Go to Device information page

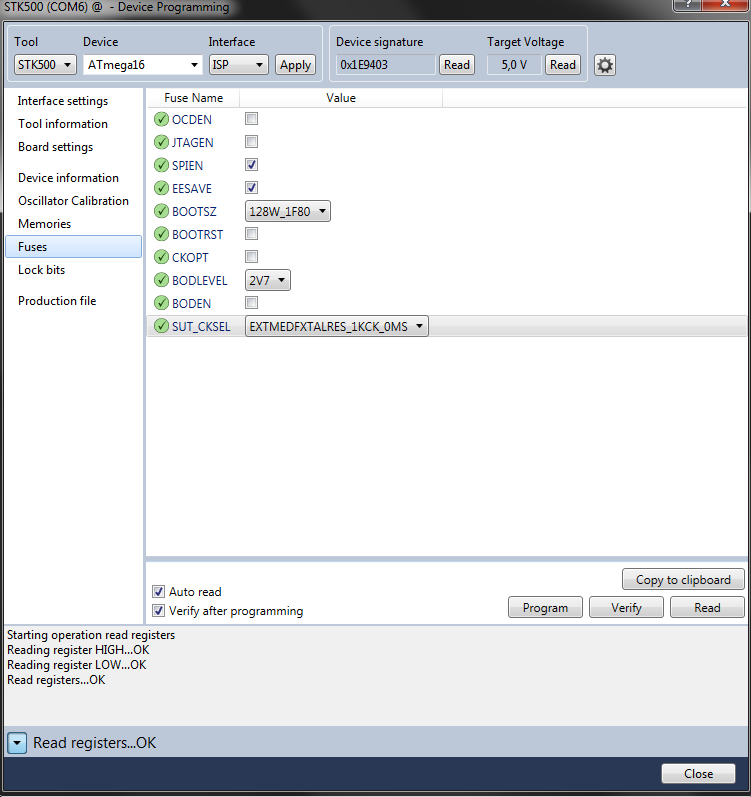[69, 178]
